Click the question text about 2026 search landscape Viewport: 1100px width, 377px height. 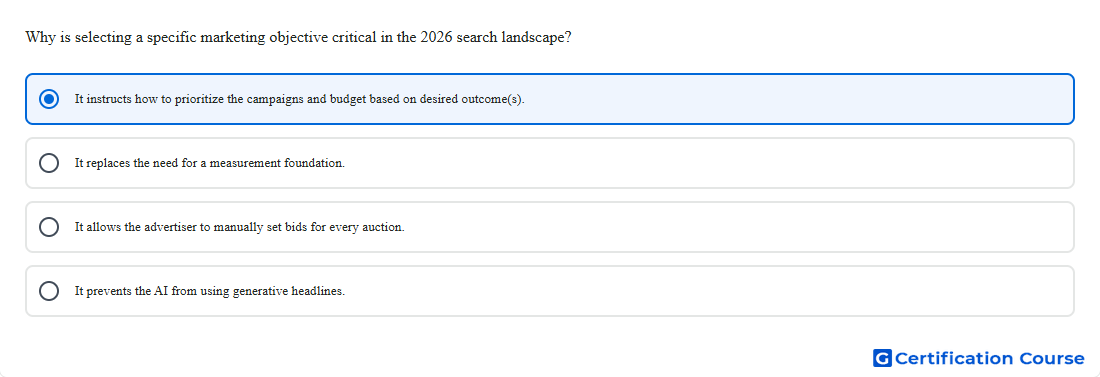click(x=298, y=37)
